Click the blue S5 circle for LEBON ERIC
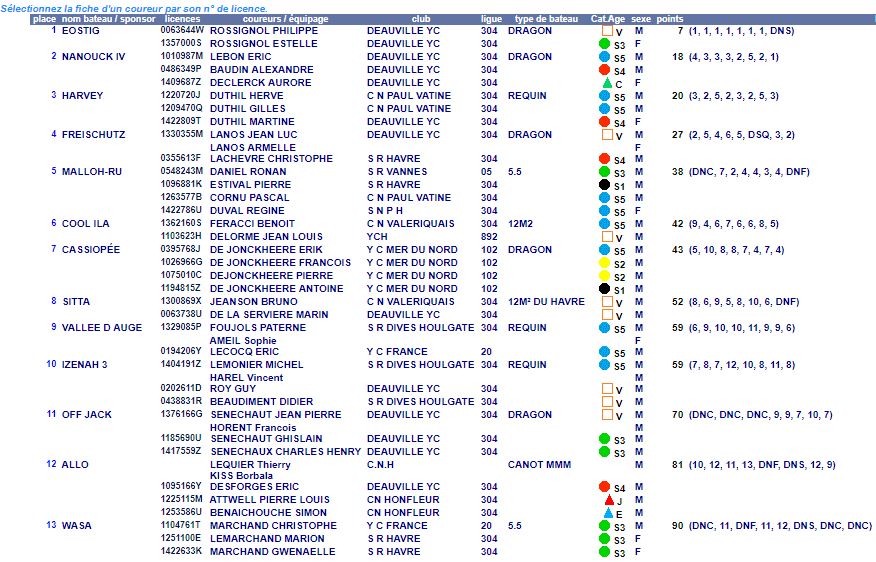This screenshot has height=562, width=876. pyautogui.click(x=604, y=57)
